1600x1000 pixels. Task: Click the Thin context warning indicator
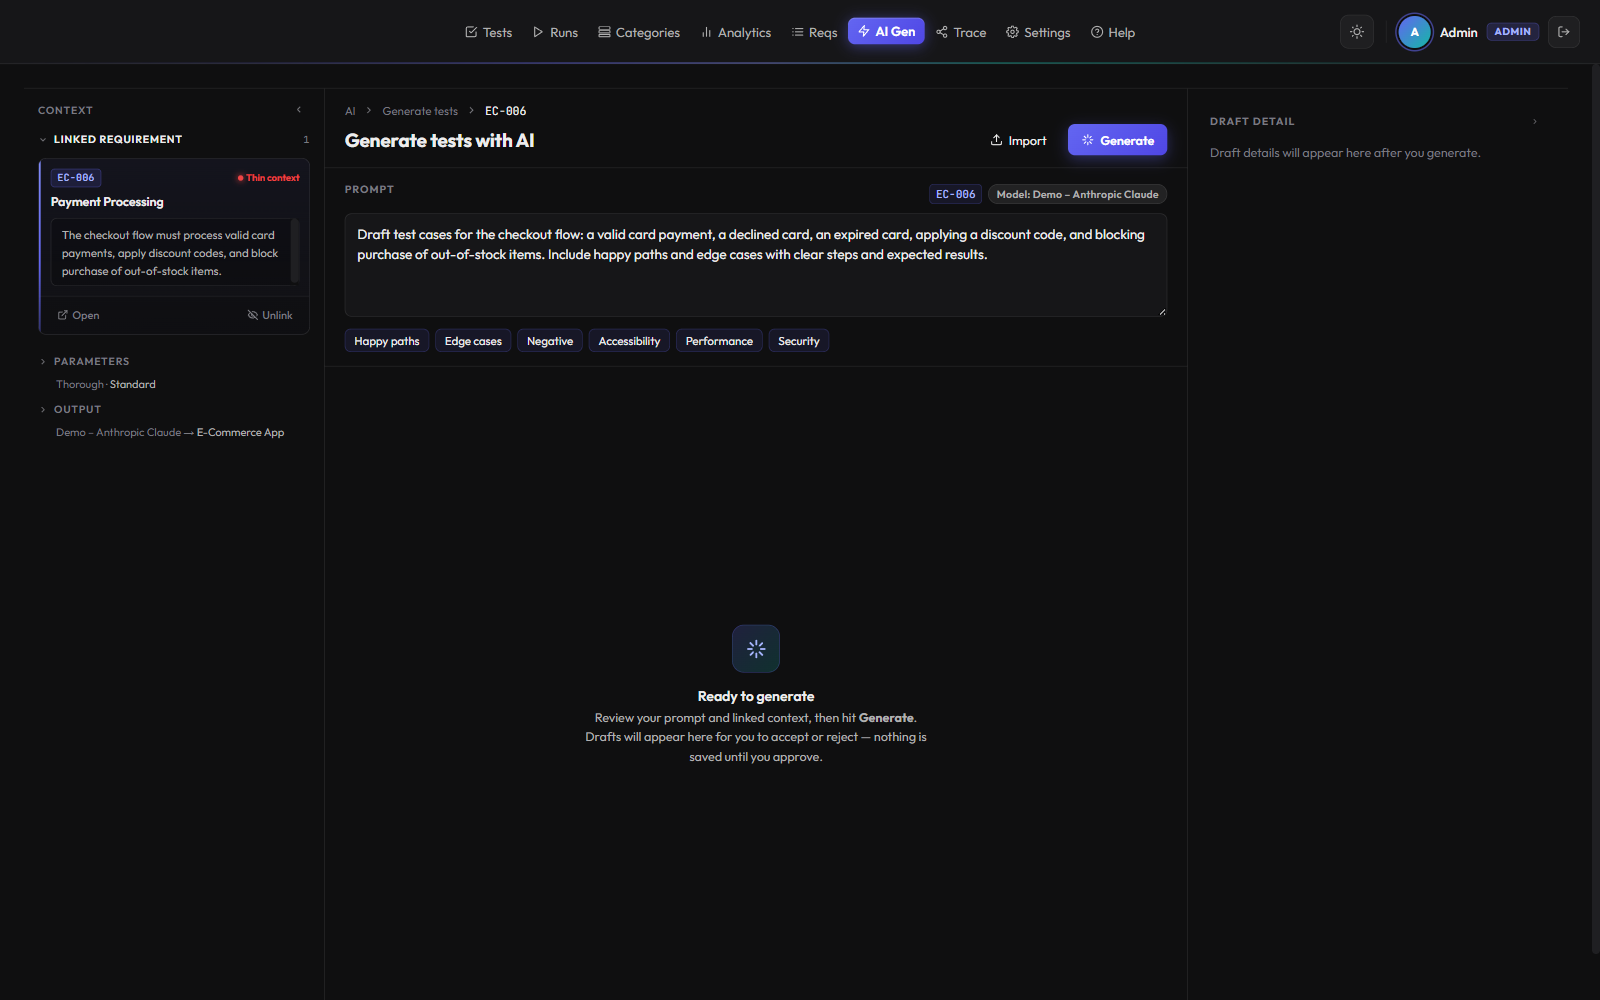pyautogui.click(x=268, y=178)
